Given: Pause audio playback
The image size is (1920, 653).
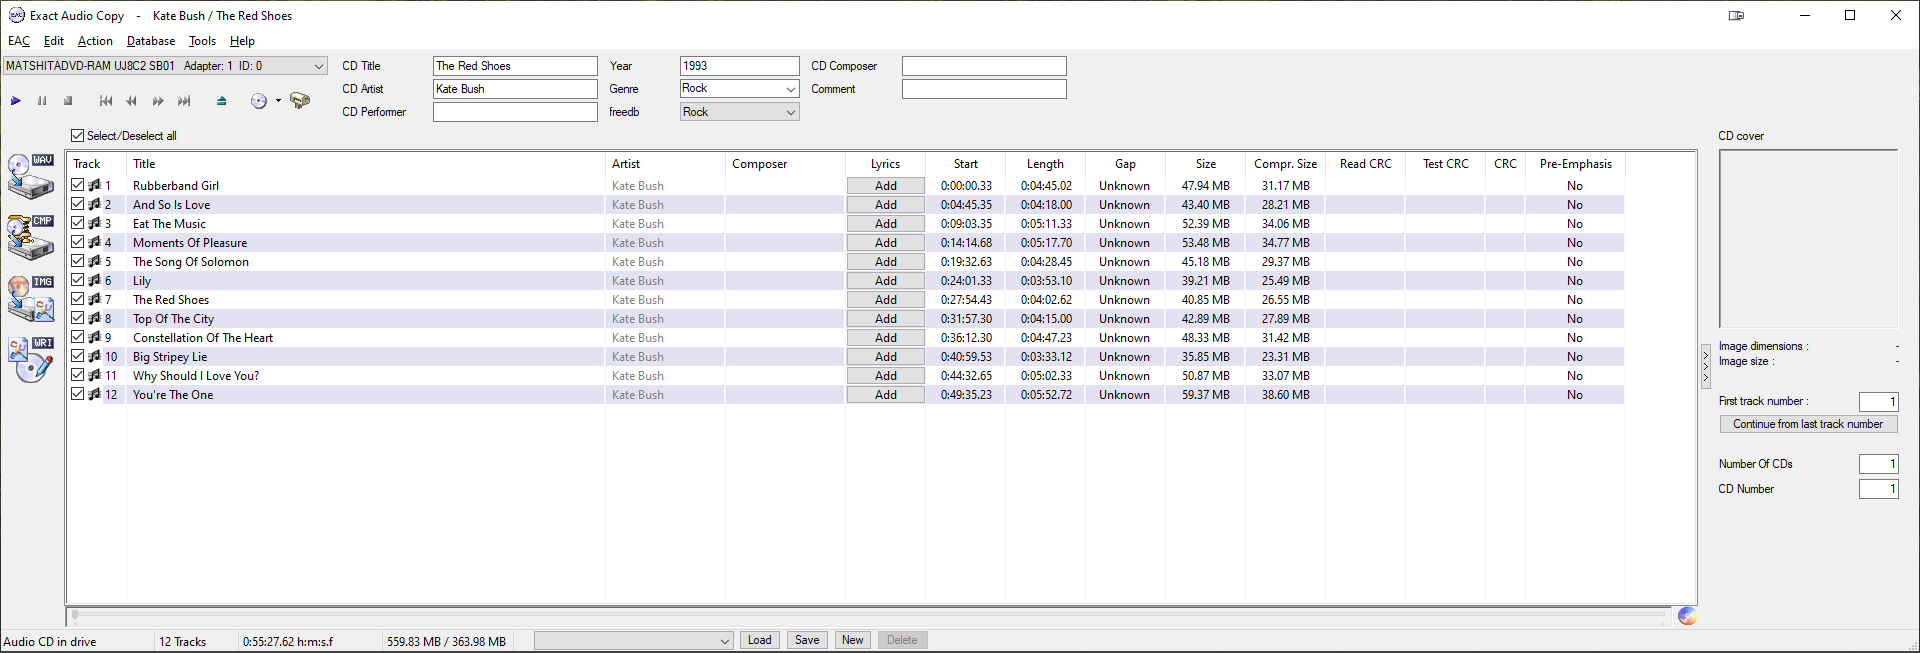Looking at the screenshot, I should (x=42, y=101).
